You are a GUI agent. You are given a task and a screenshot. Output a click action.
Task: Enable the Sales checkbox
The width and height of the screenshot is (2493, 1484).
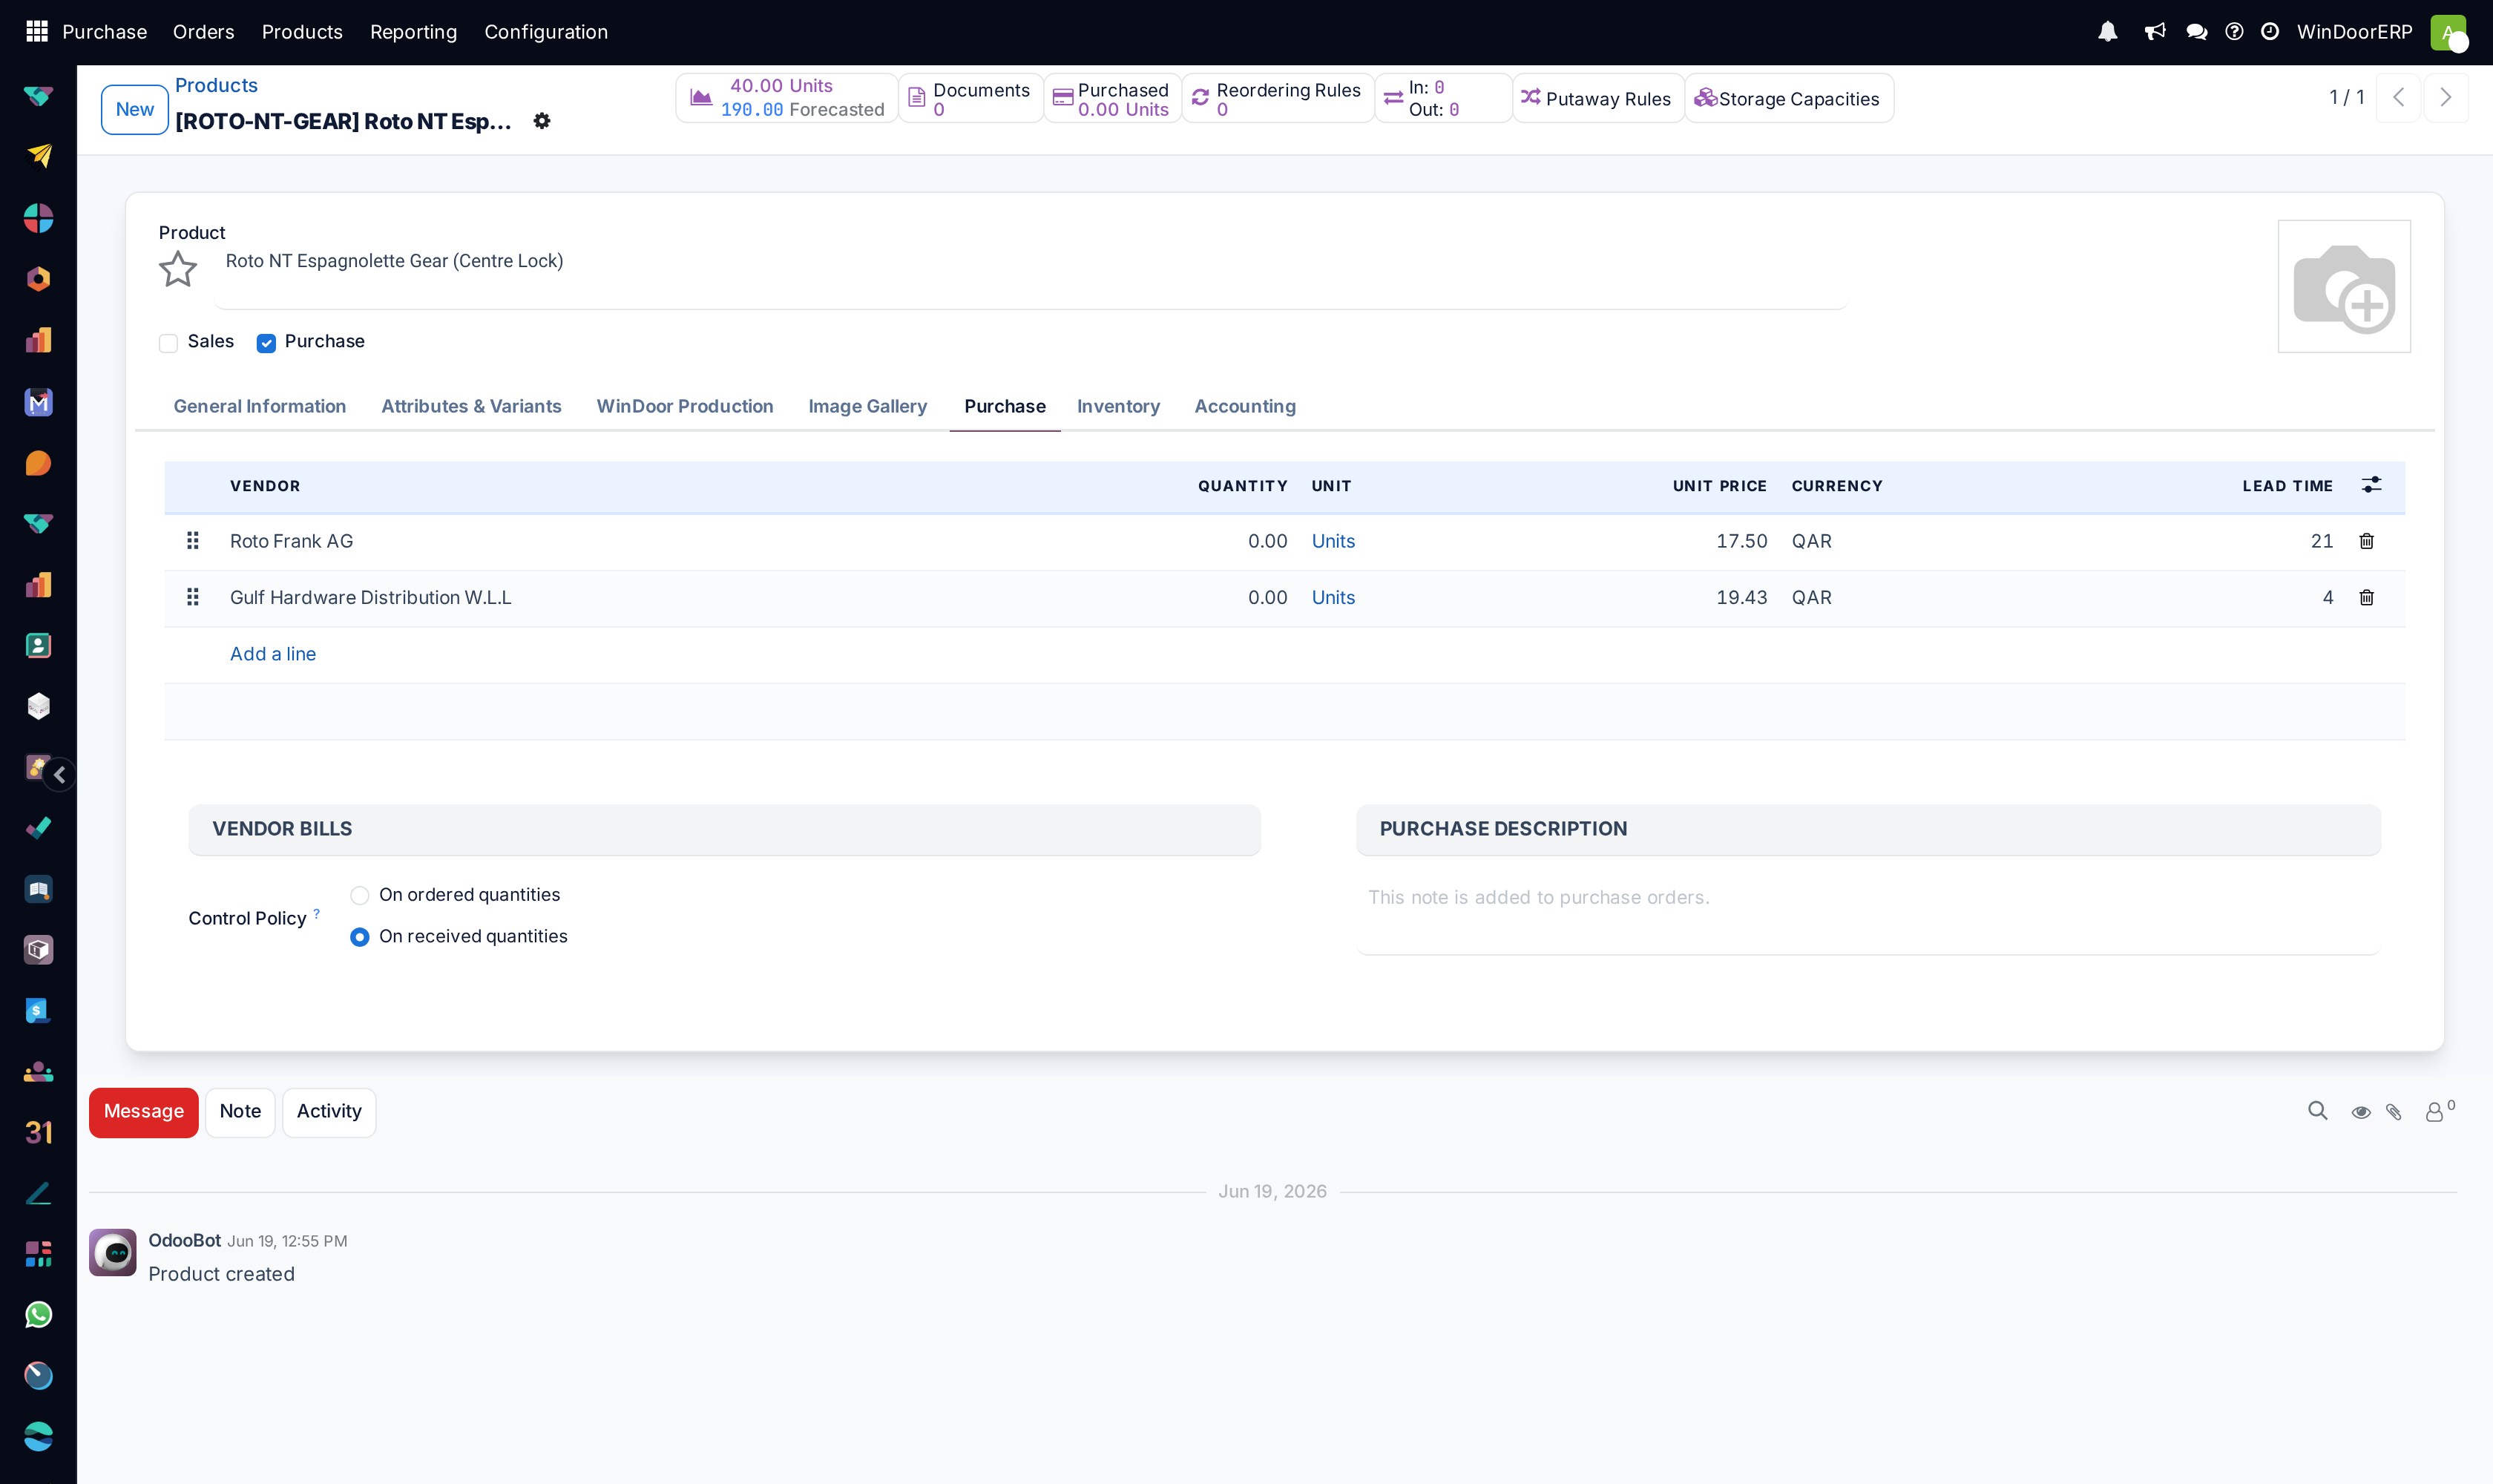(168, 343)
